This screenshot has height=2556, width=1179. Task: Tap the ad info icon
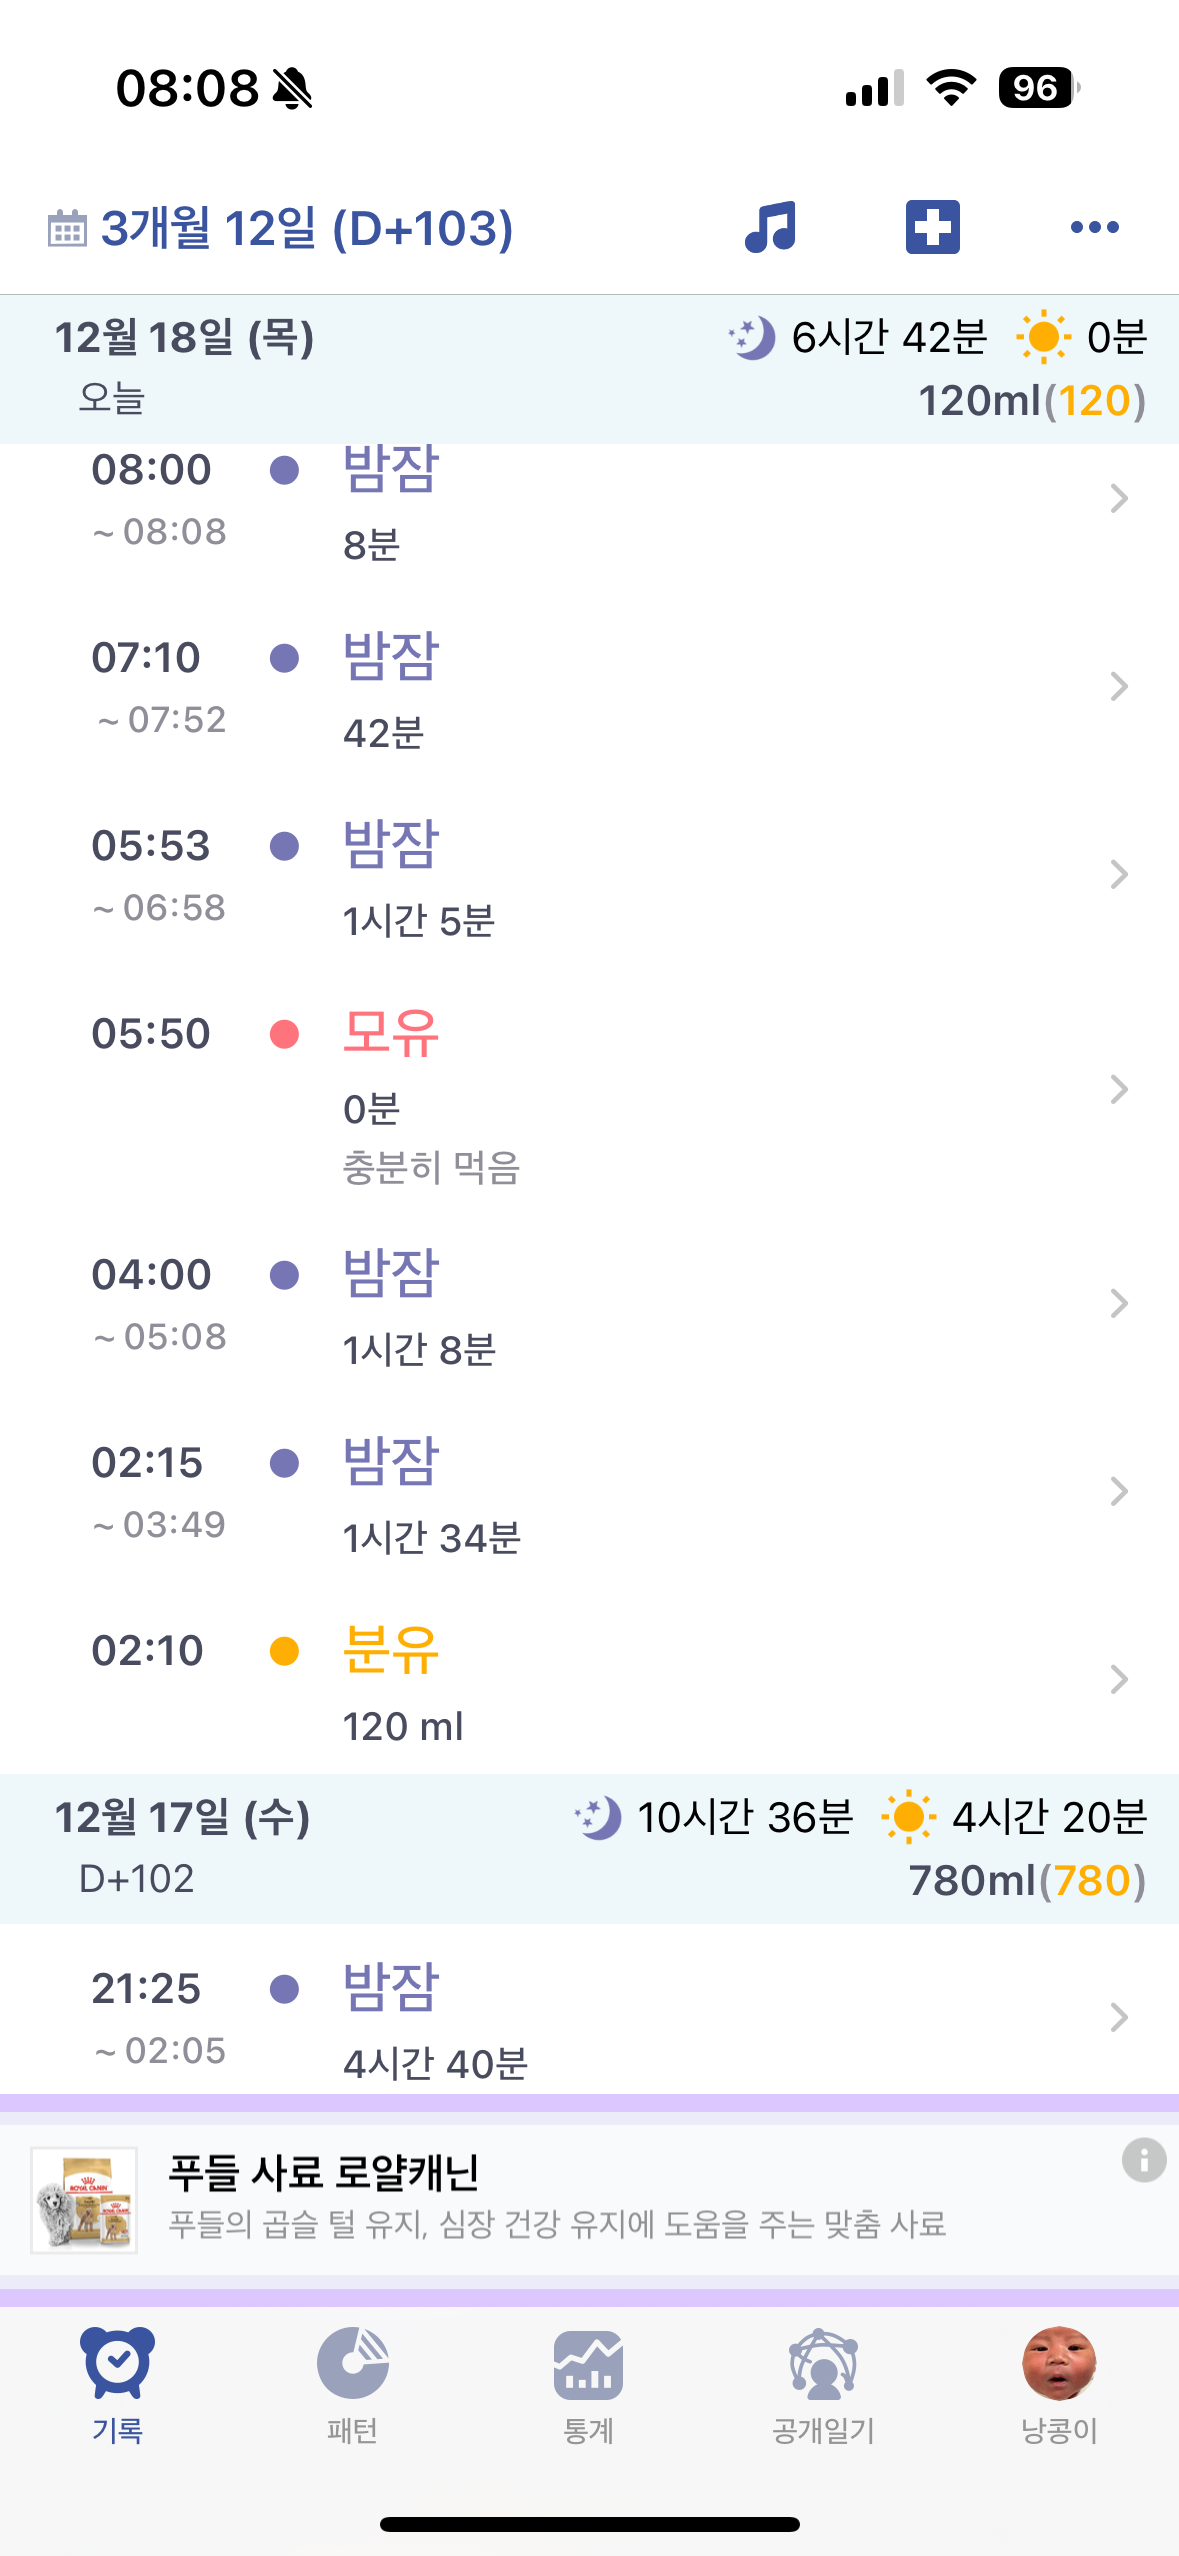coord(1144,2160)
